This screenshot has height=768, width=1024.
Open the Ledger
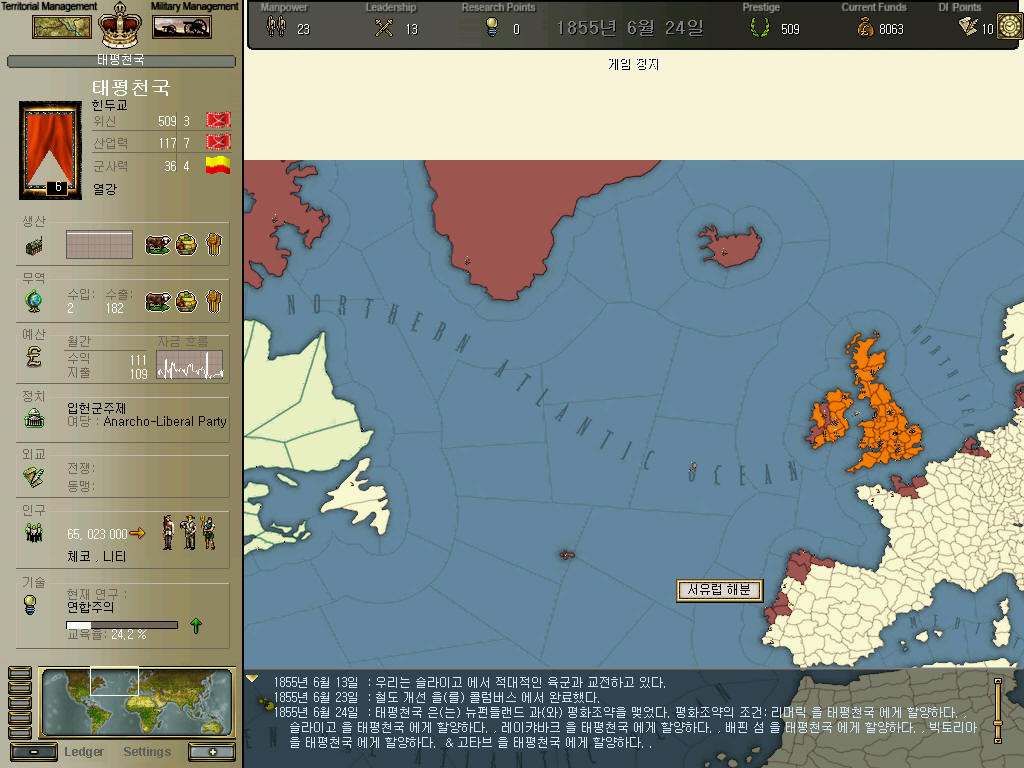pyautogui.click(x=84, y=752)
